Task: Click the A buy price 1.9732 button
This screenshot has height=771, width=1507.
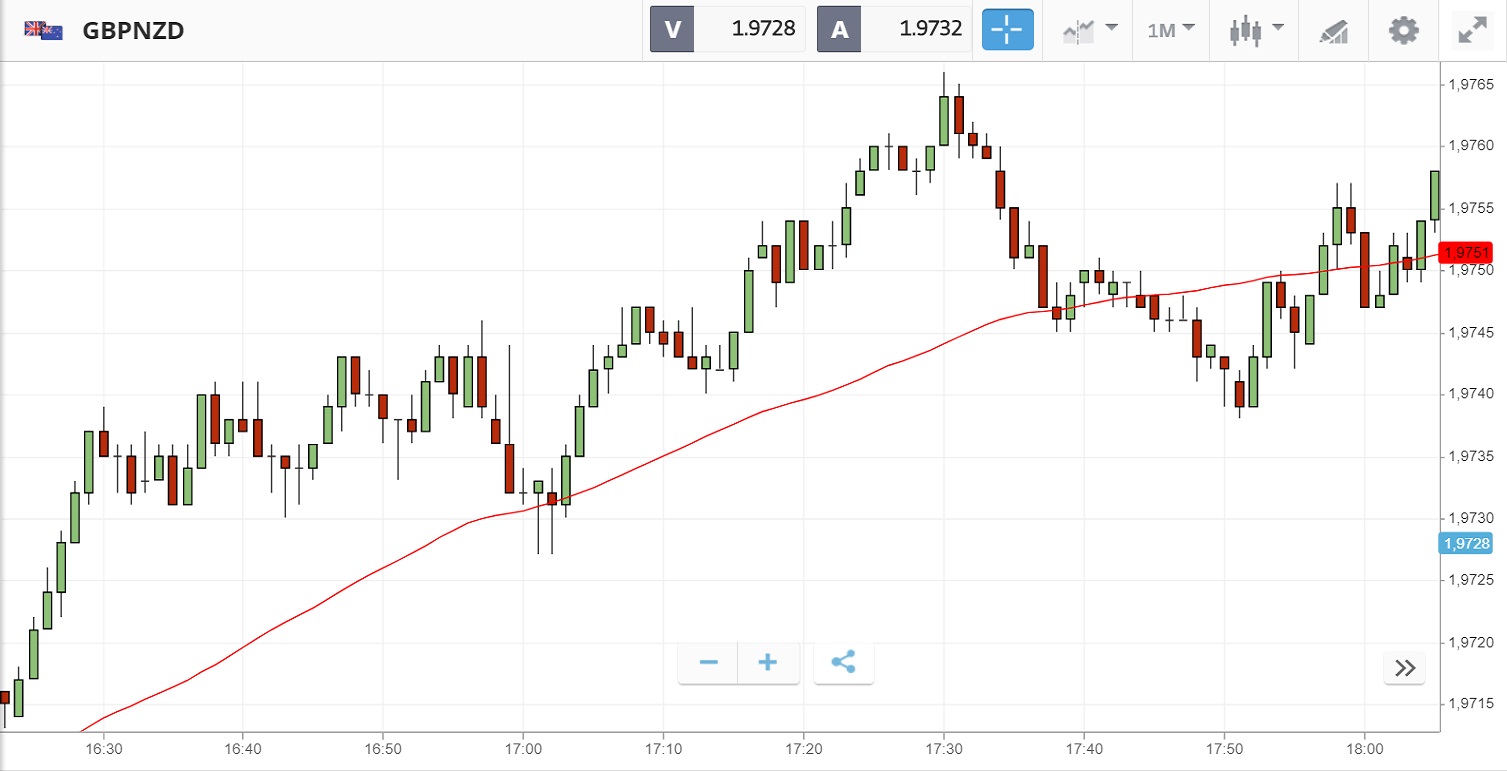Action: click(895, 29)
